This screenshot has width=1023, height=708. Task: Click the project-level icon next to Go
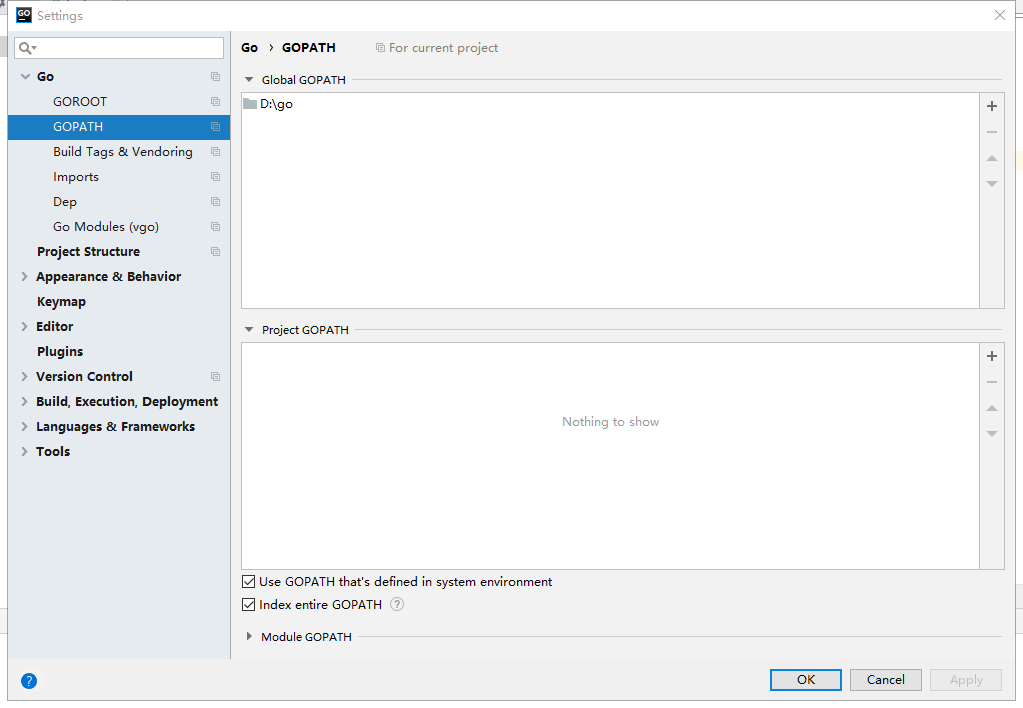click(x=215, y=76)
